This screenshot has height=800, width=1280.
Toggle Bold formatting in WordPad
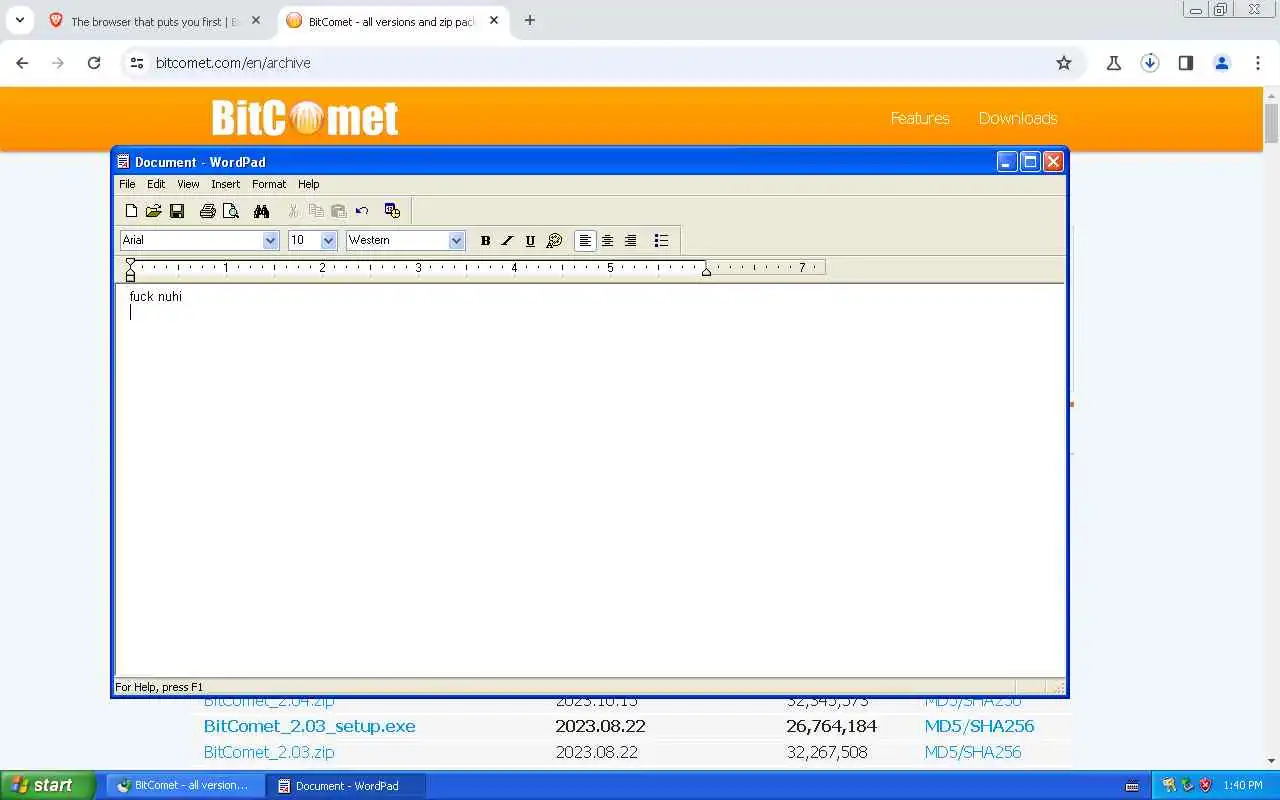tap(485, 240)
